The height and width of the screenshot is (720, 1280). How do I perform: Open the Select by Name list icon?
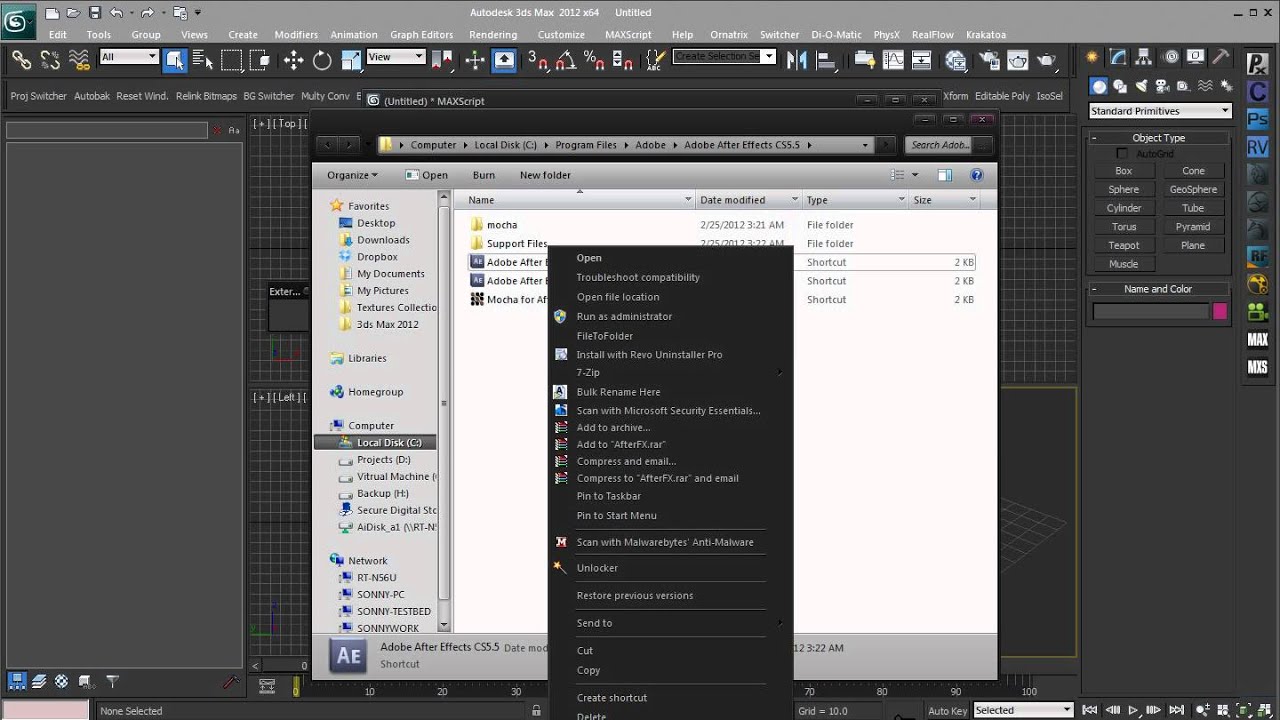point(203,60)
